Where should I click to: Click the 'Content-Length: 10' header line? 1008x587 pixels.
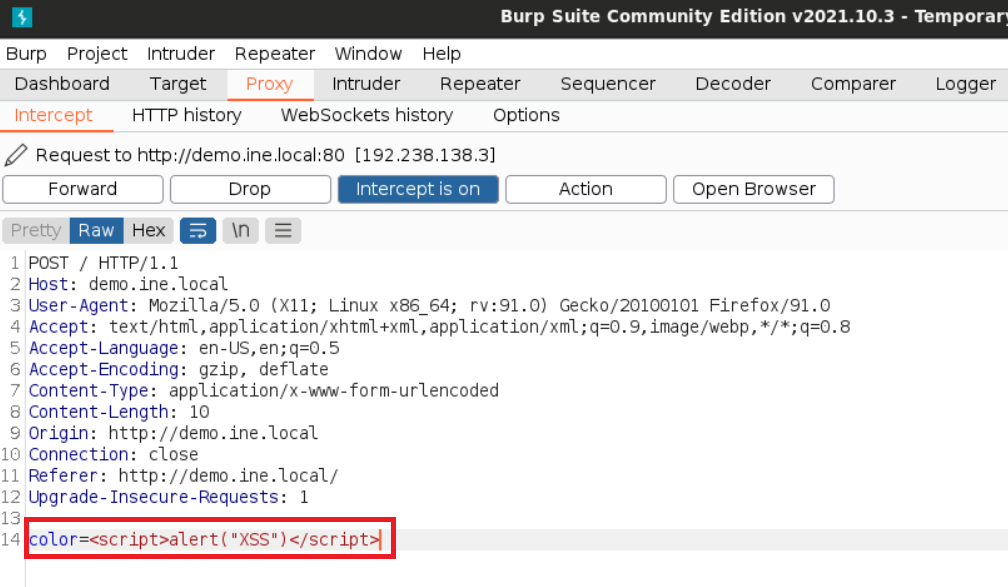pyautogui.click(x=119, y=411)
